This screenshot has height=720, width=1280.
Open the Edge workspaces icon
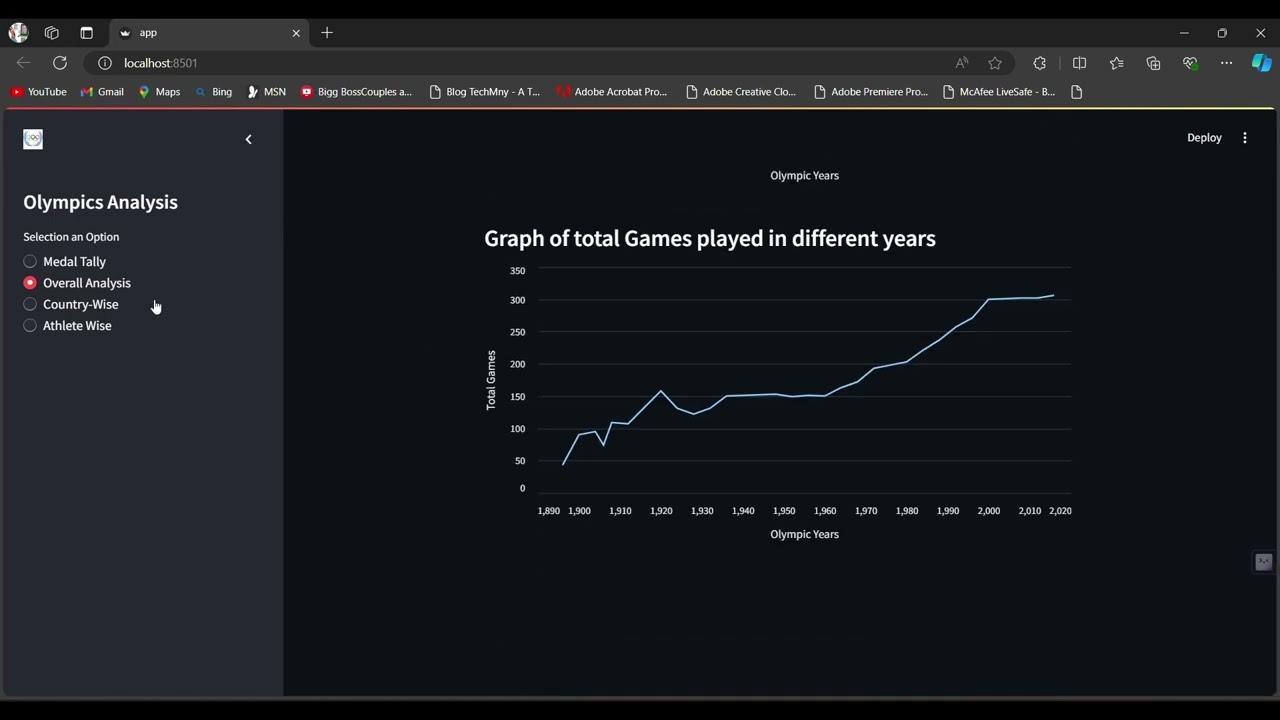[x=52, y=33]
